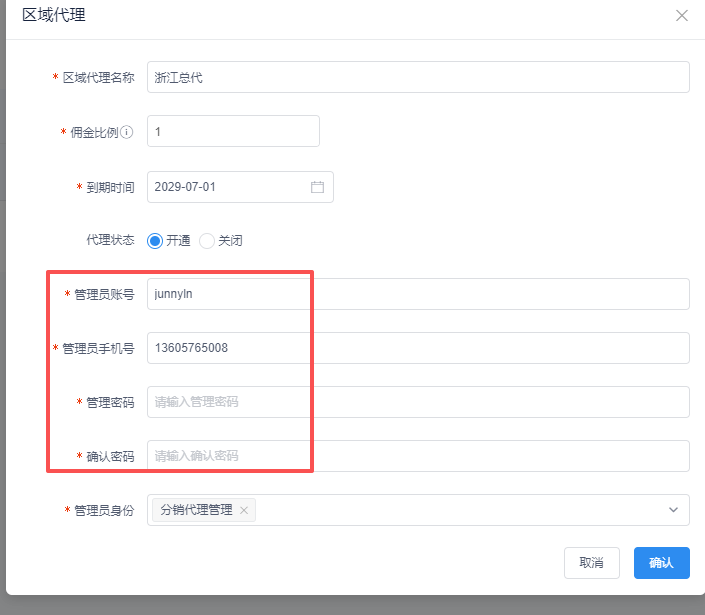Click the 确认密码 input field
Screen dimensions: 705x615
coord(417,456)
